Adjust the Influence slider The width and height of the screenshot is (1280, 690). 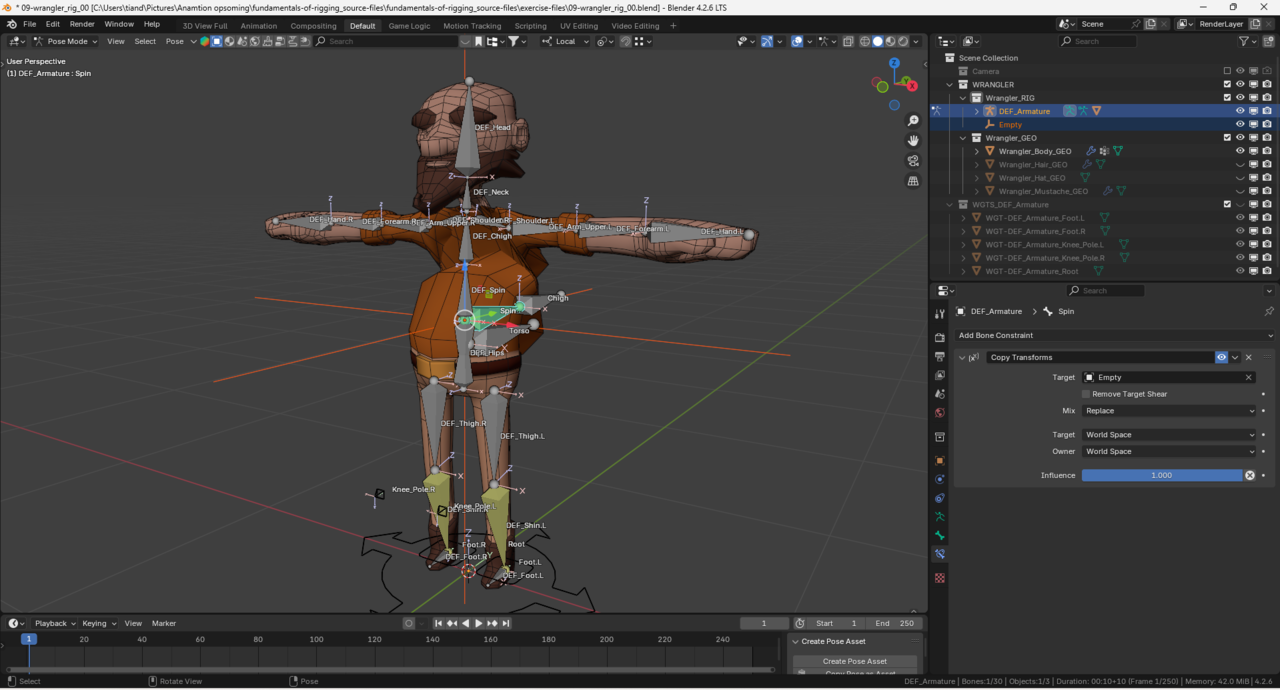pyautogui.click(x=1161, y=475)
